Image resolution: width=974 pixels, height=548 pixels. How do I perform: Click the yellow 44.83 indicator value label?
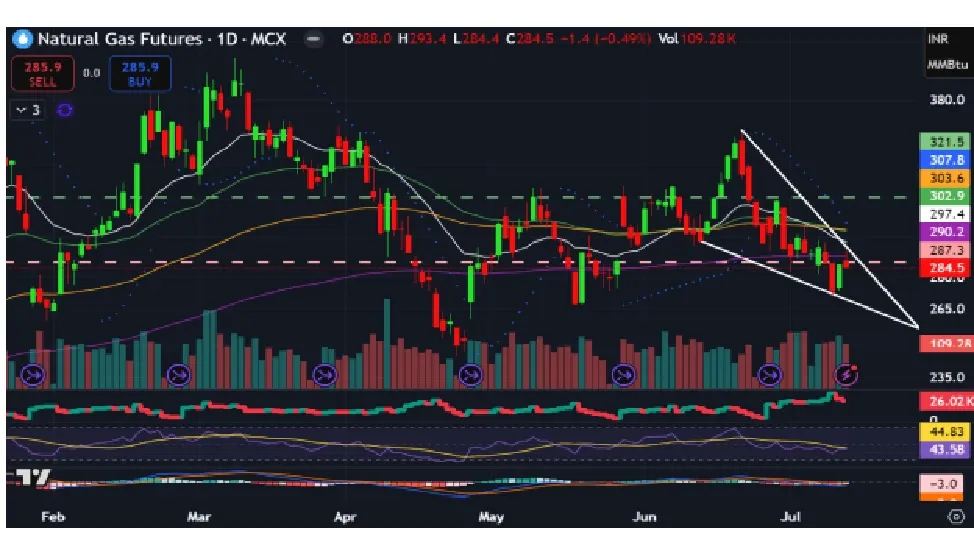pyautogui.click(x=944, y=431)
